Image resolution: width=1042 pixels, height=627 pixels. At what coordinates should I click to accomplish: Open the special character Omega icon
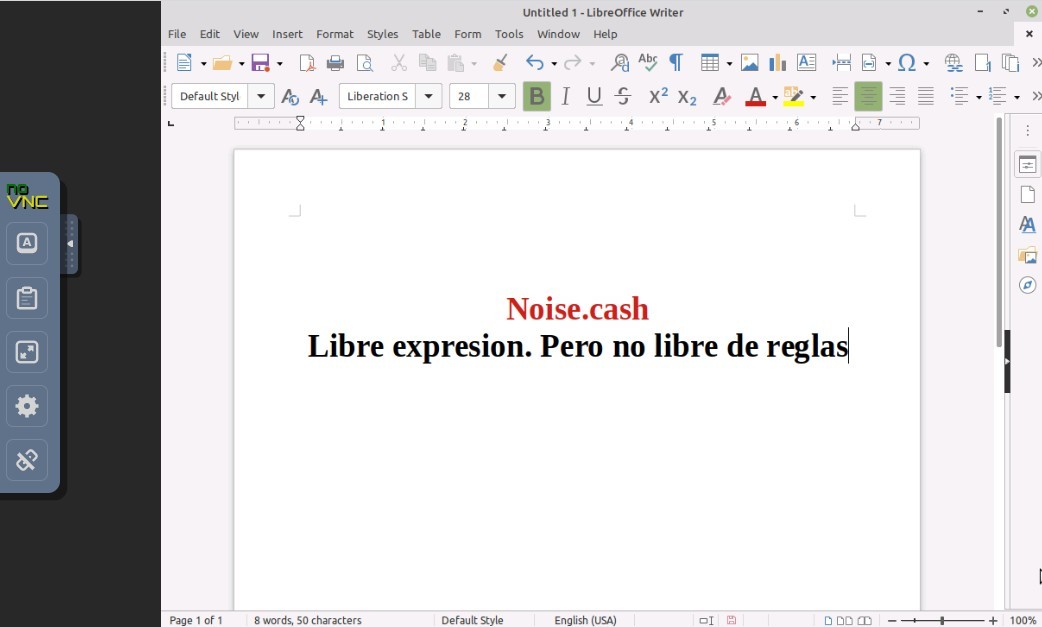906,63
